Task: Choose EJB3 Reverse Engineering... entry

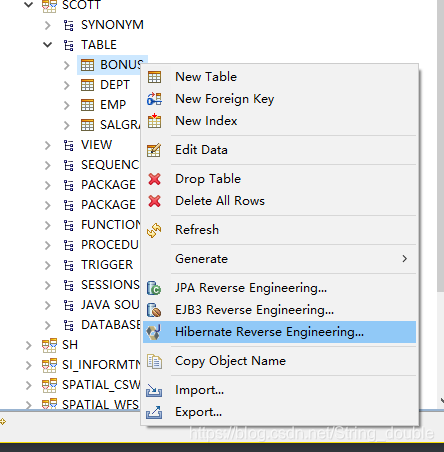Action: (279, 310)
